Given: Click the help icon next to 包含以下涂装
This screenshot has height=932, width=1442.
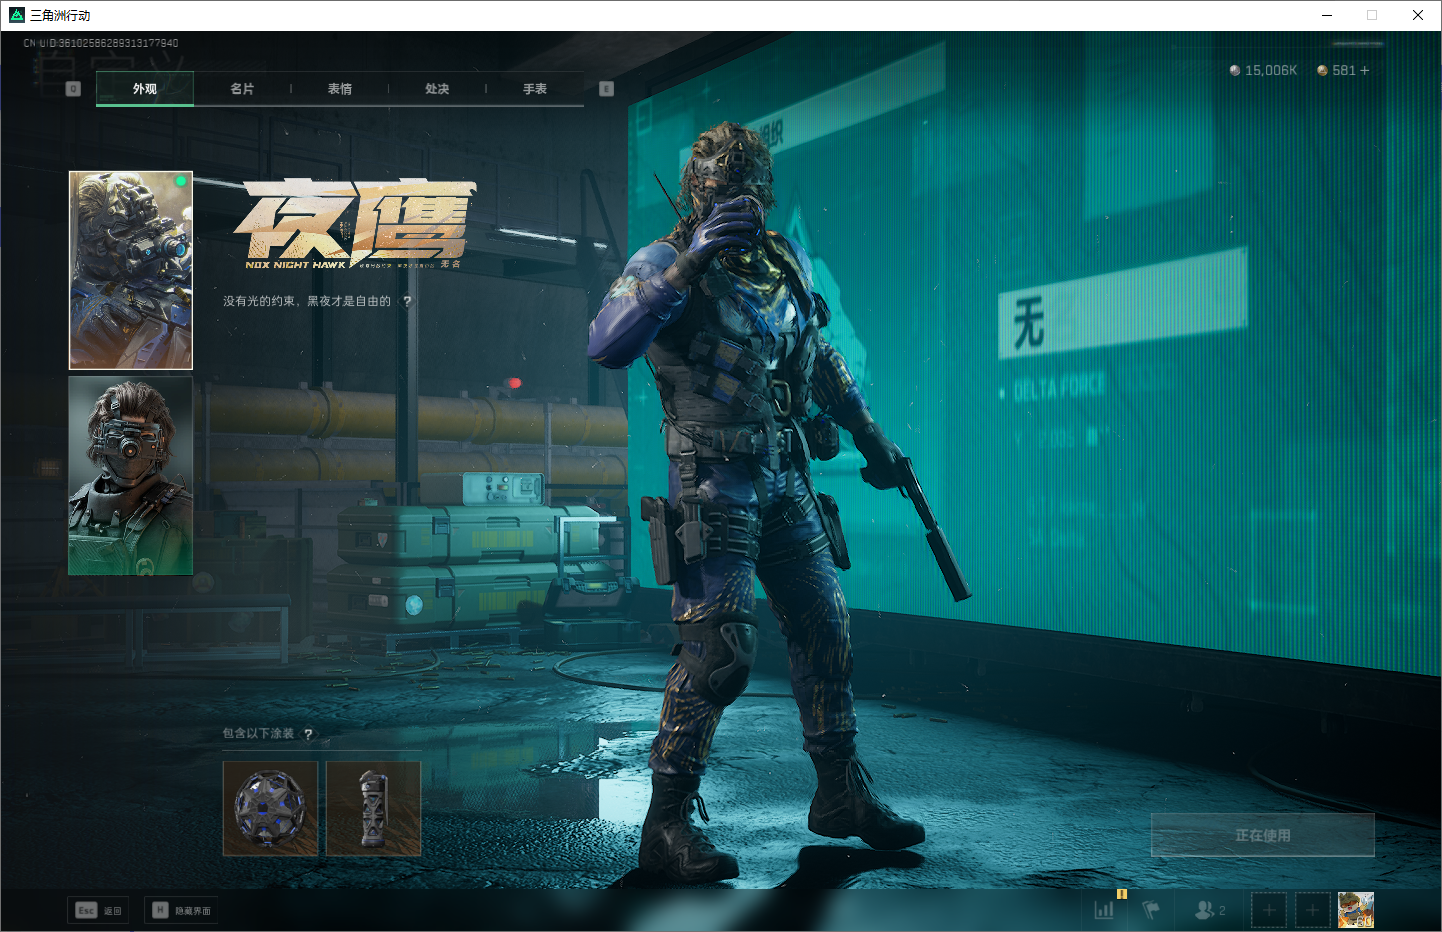Looking at the screenshot, I should pos(308,734).
